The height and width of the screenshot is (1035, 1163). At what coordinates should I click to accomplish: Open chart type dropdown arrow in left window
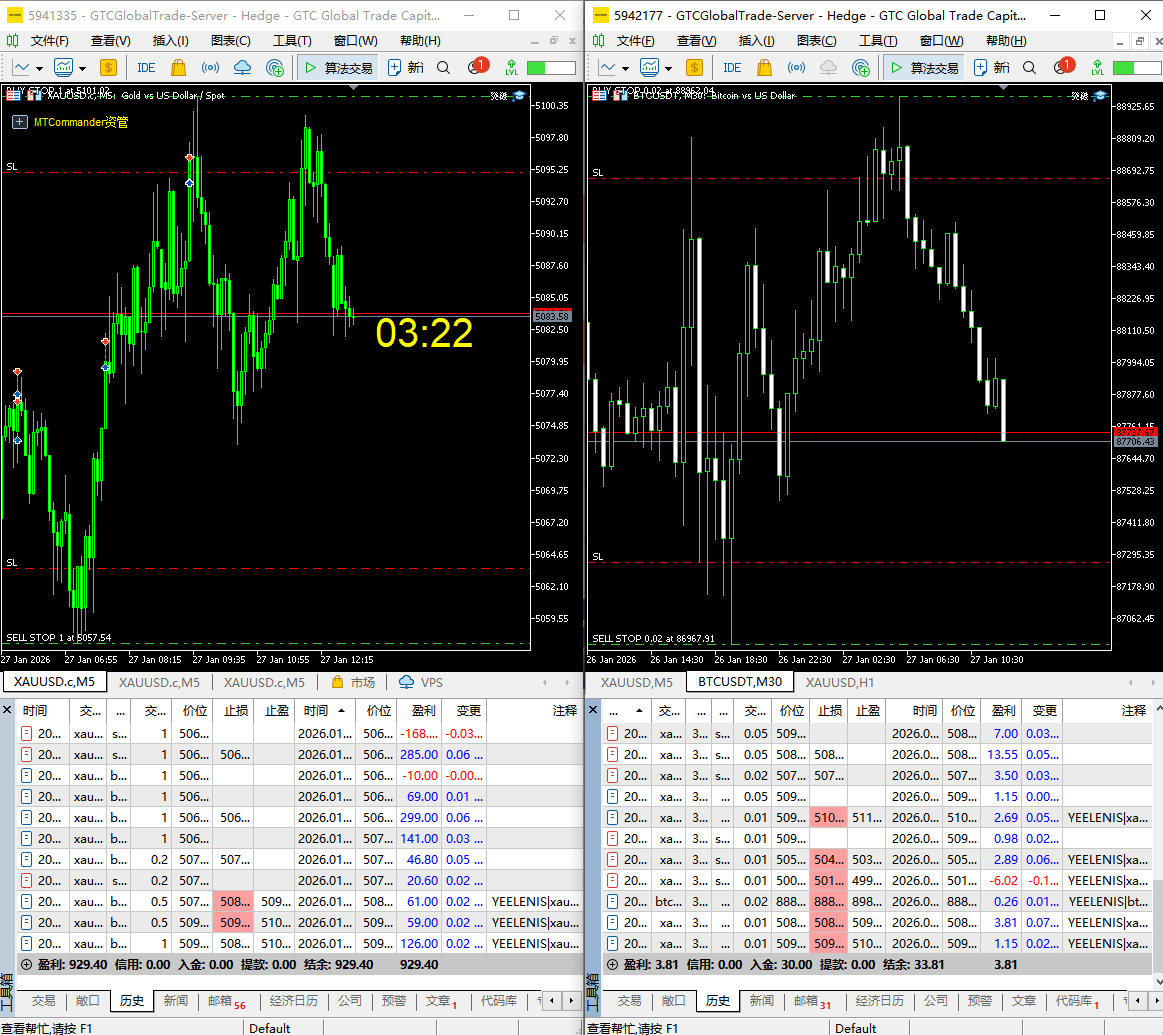pos(39,69)
